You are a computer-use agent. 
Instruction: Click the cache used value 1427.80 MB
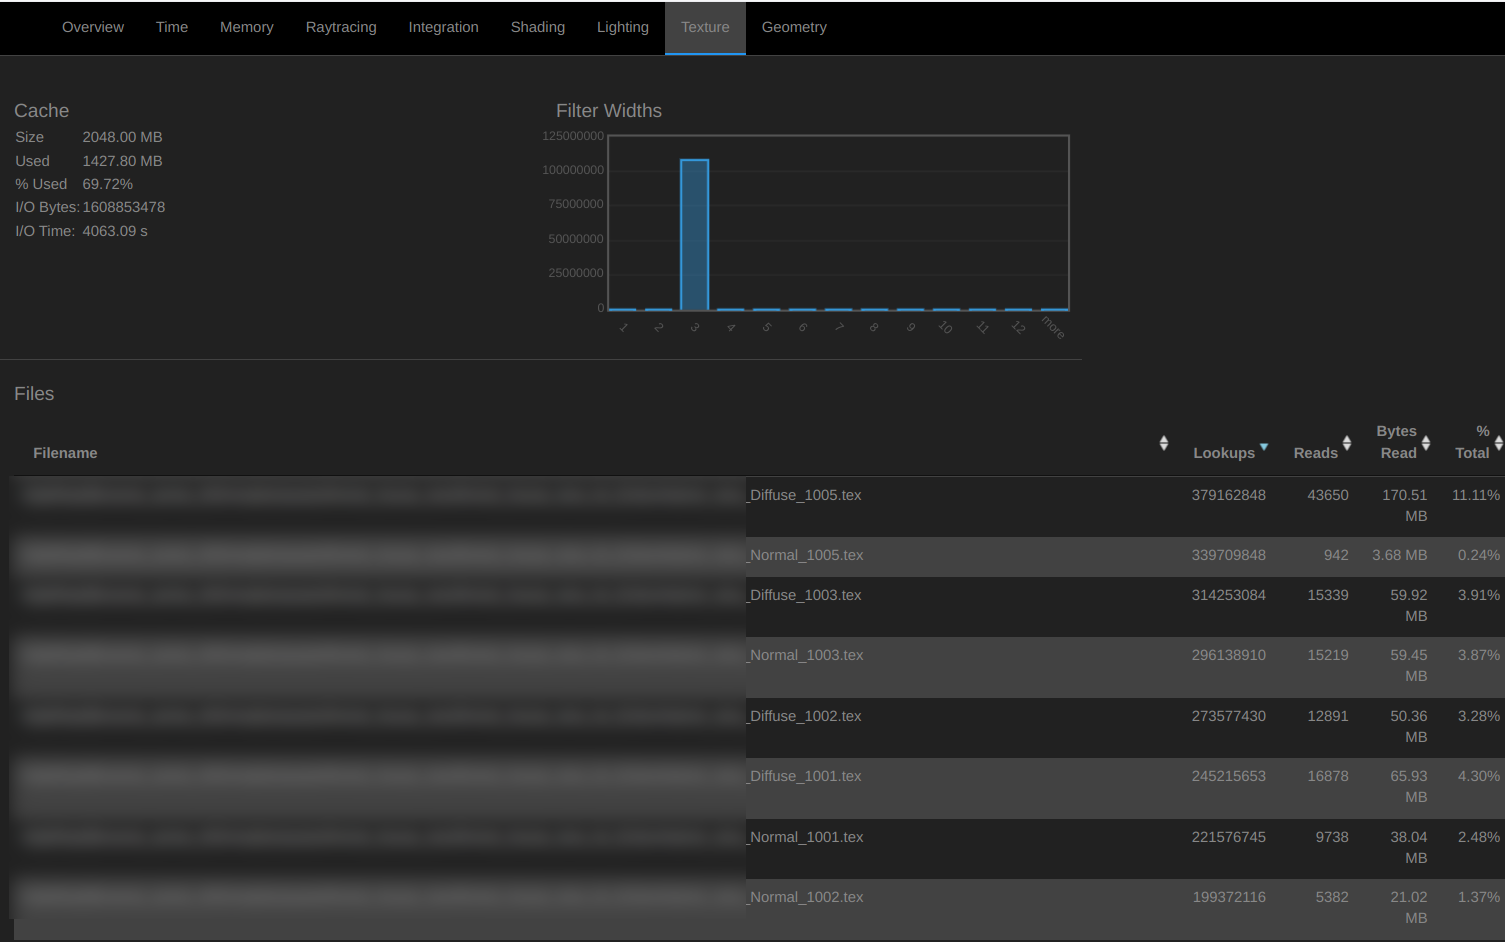click(122, 161)
